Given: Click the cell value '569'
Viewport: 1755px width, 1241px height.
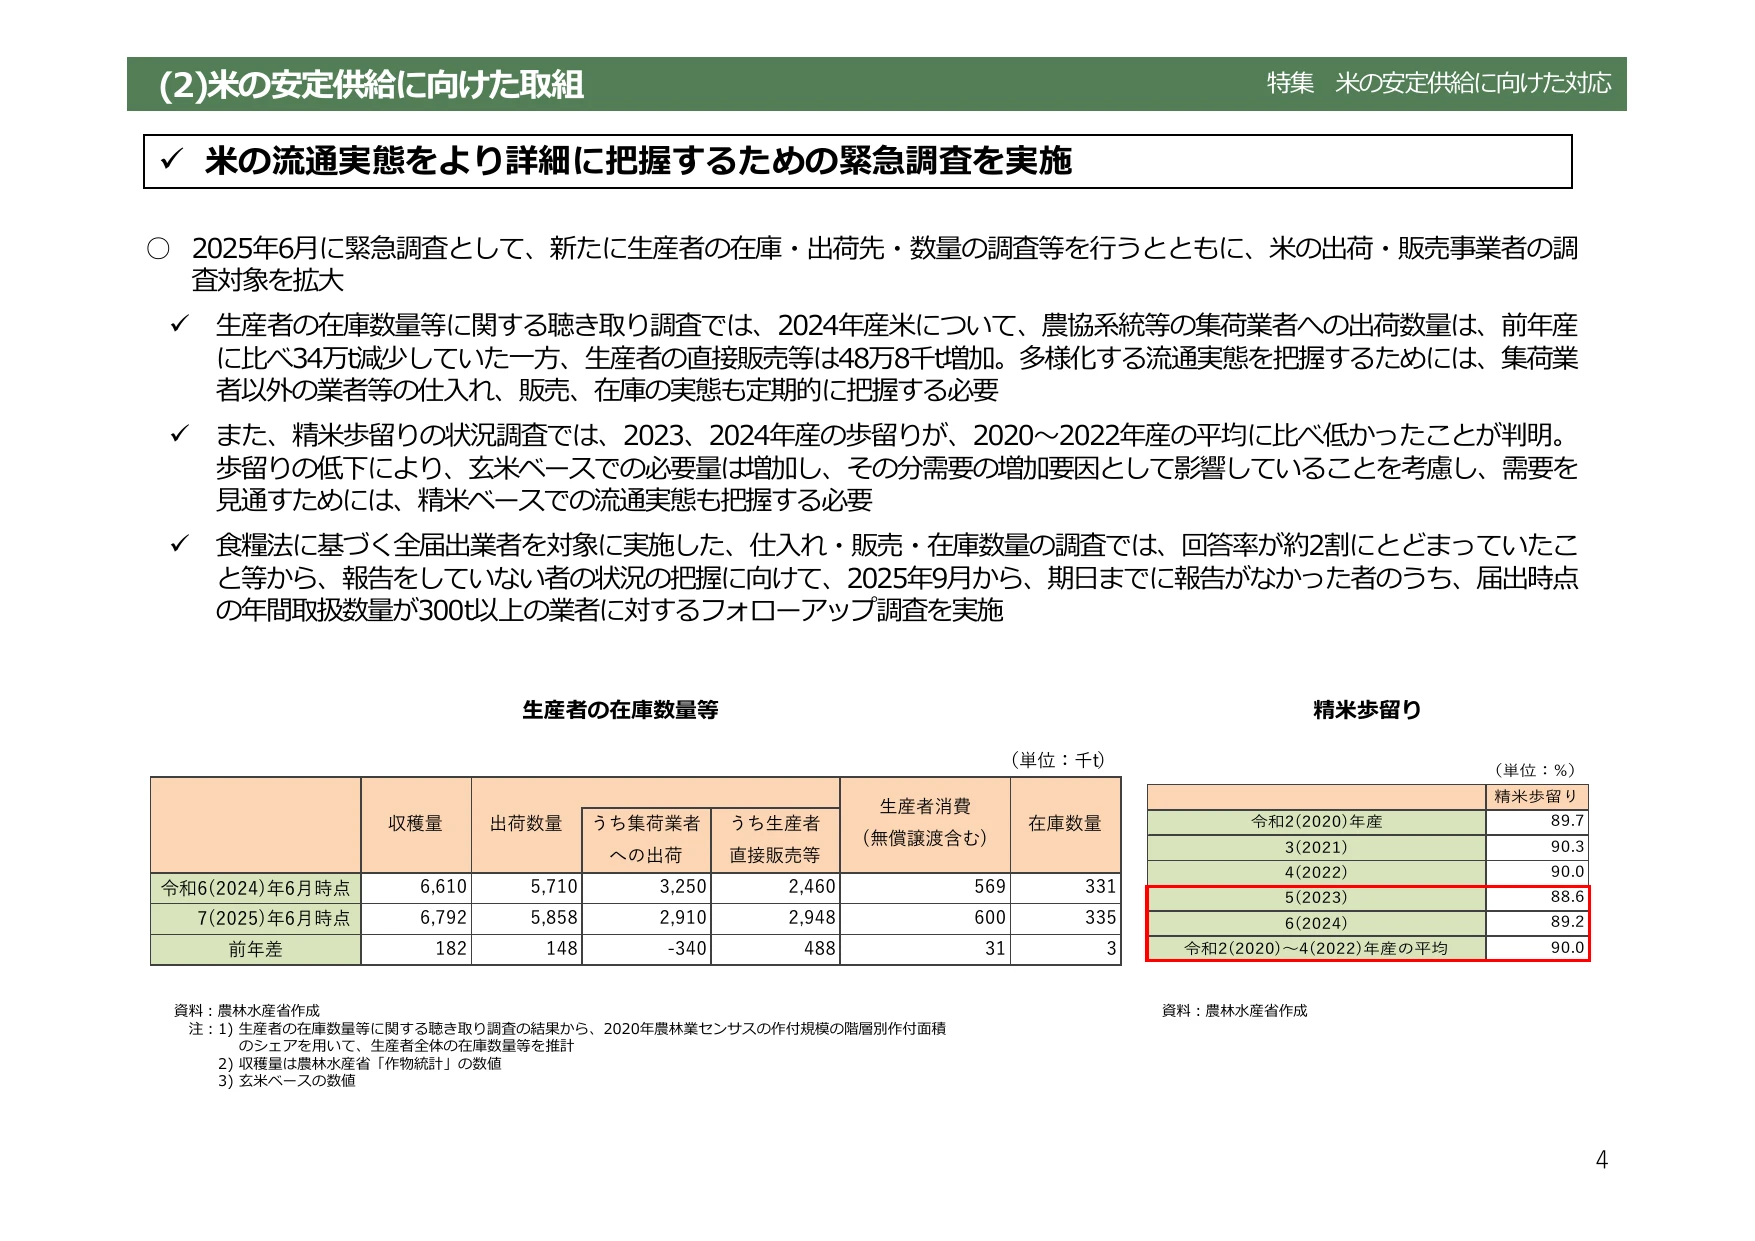Looking at the screenshot, I should (x=990, y=887).
